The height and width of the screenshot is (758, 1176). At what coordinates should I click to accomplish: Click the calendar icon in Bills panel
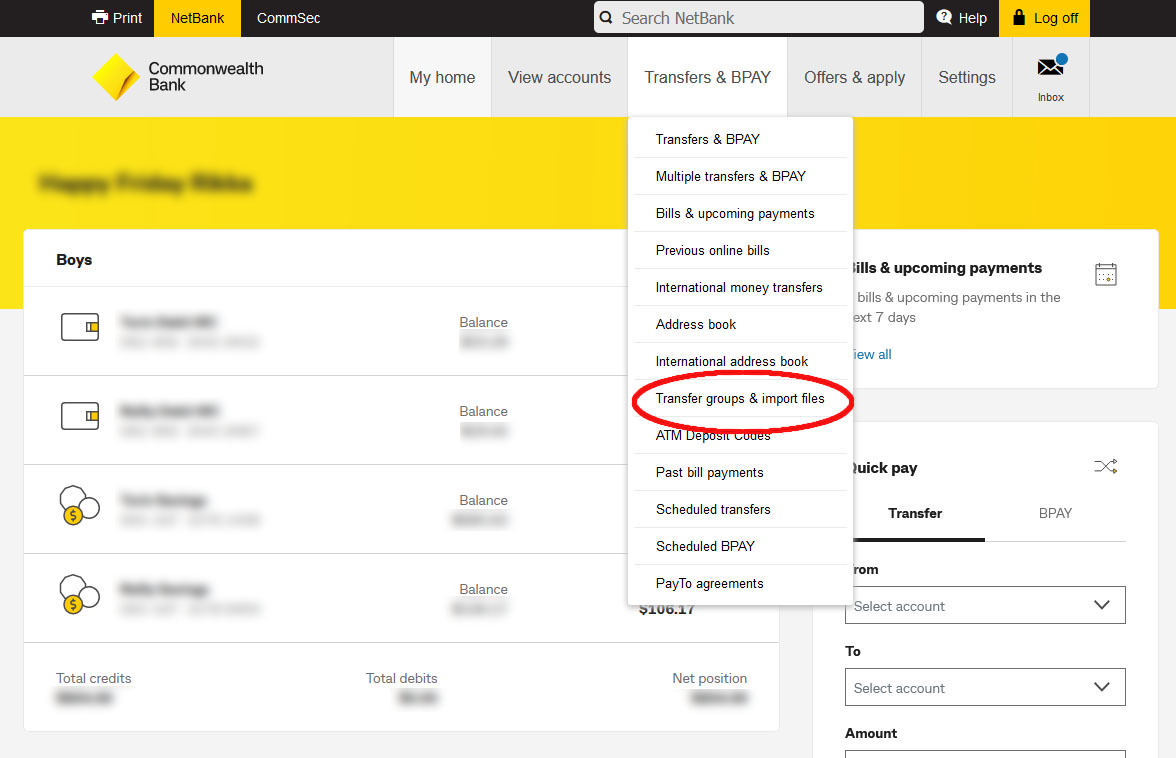point(1105,274)
